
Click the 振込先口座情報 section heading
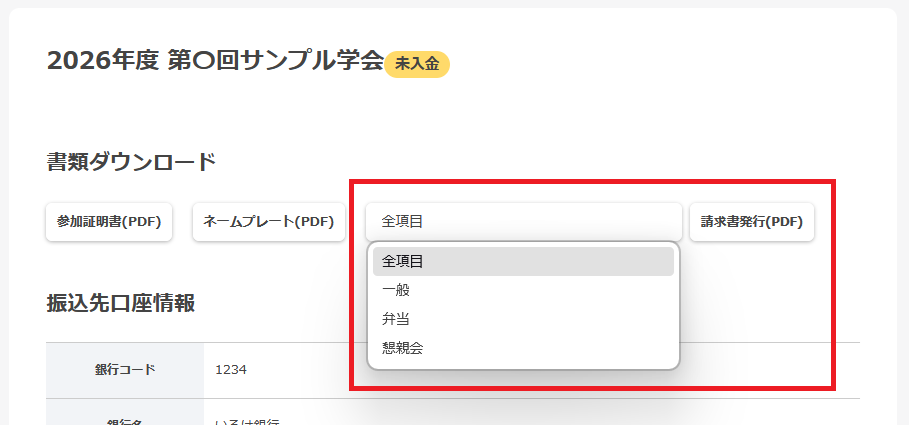[x=120, y=303]
